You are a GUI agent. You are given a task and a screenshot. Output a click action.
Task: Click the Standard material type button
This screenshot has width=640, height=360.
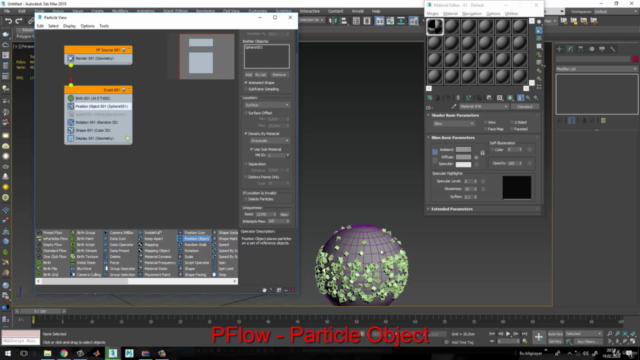coord(525,107)
